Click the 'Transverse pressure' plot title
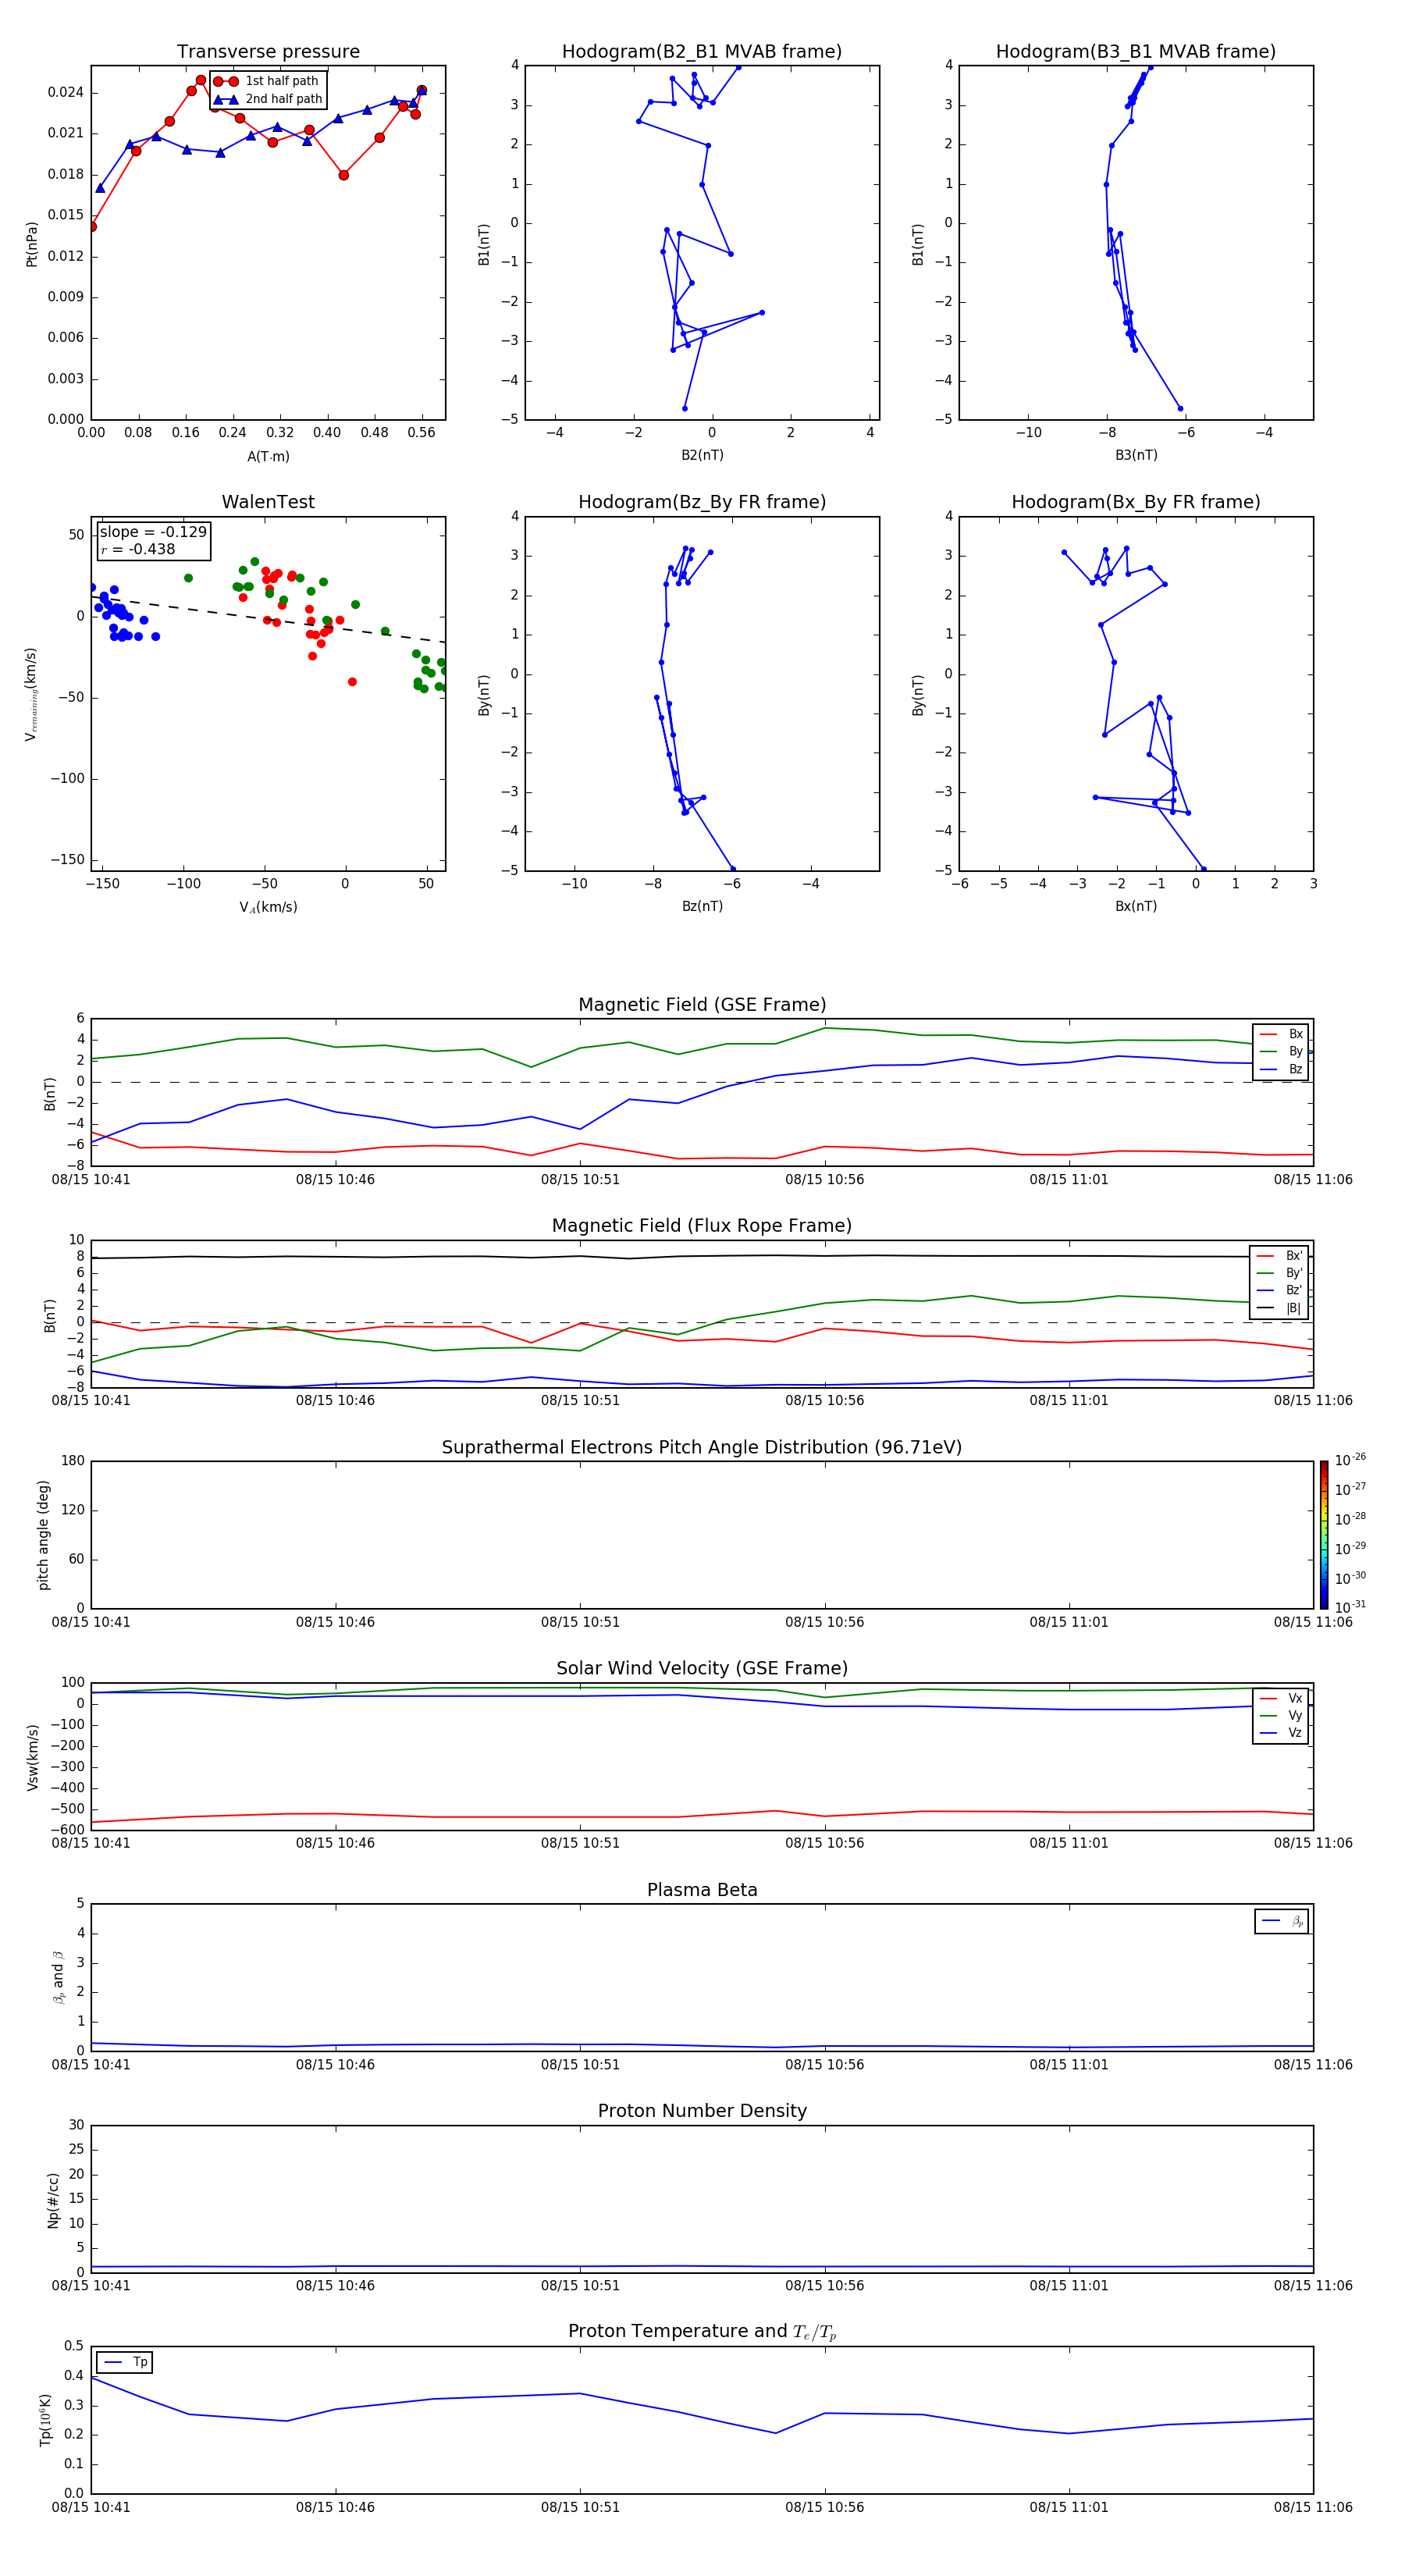 point(268,51)
